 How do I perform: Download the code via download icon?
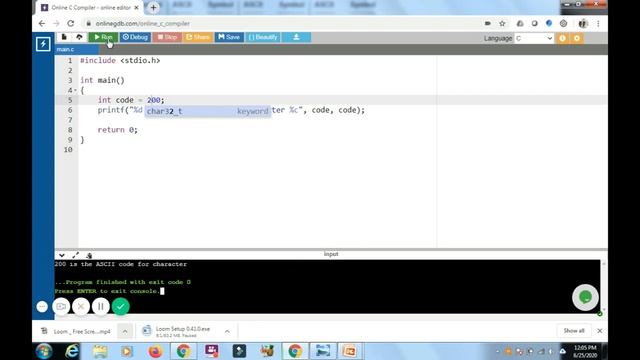point(296,37)
